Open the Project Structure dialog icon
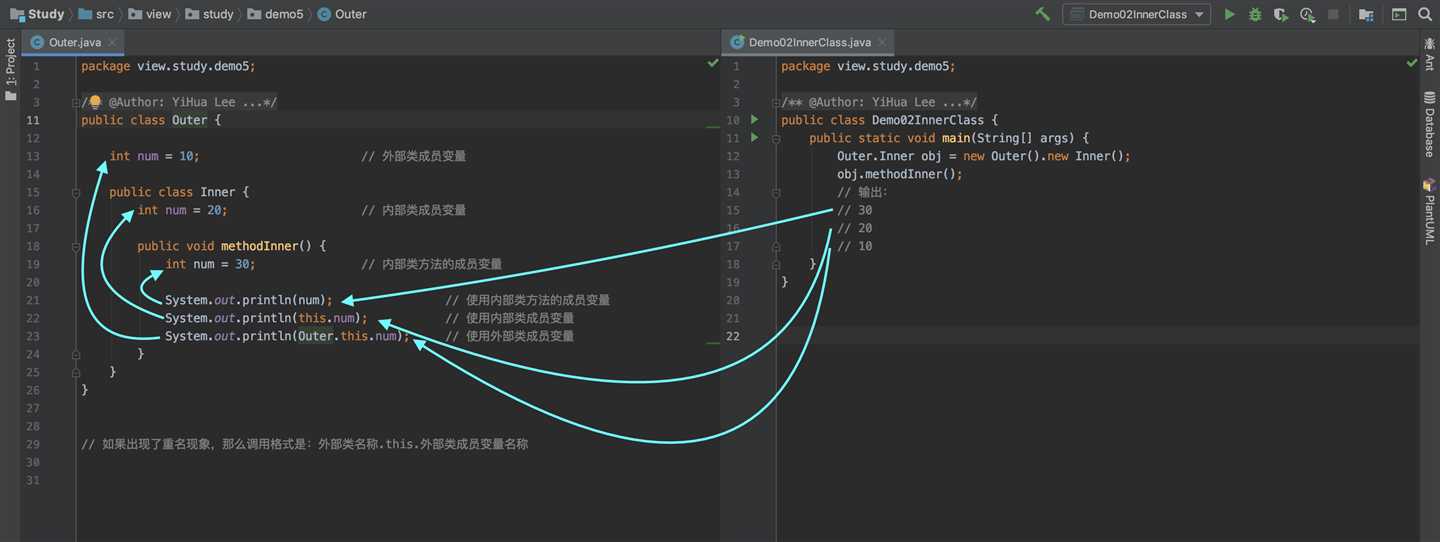The image size is (1440, 542). (x=1366, y=14)
